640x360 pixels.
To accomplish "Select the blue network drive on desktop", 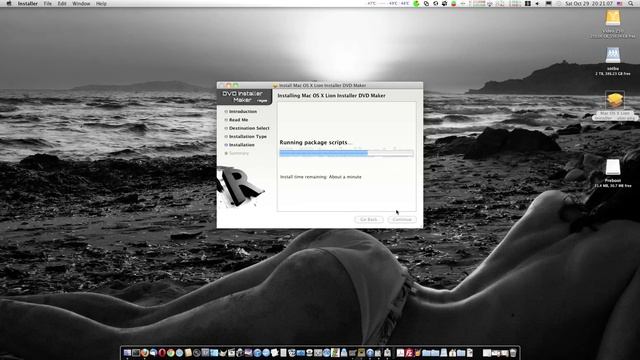I will click(613, 56).
